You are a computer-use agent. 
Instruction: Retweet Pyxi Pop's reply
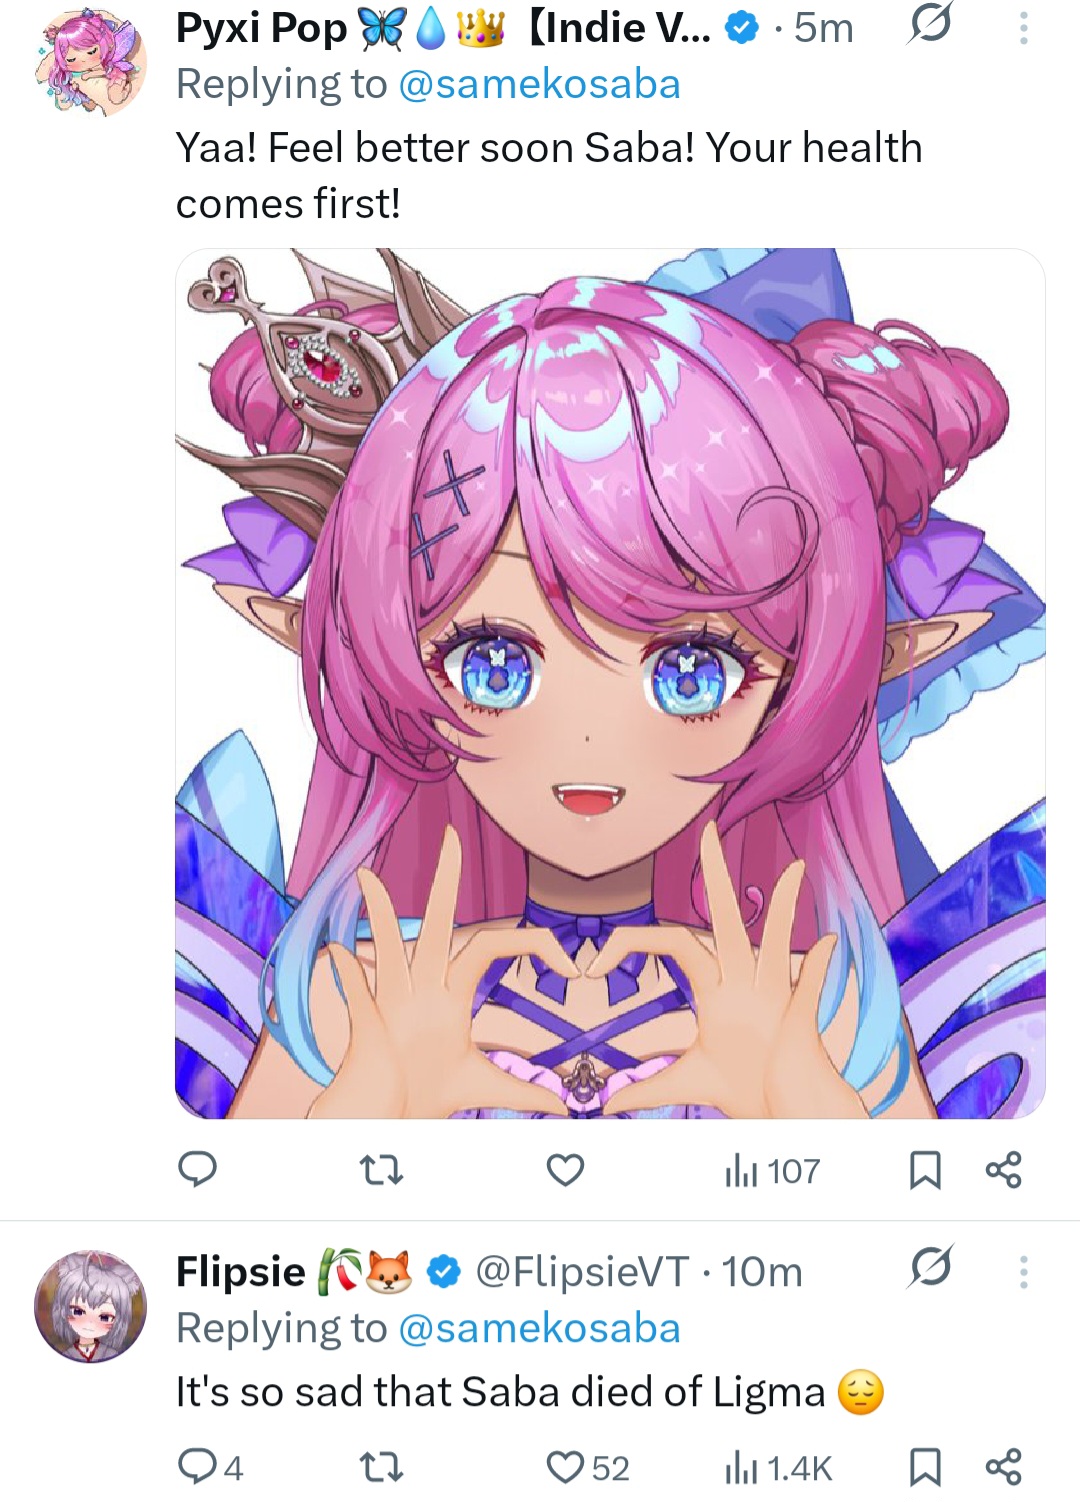381,1169
